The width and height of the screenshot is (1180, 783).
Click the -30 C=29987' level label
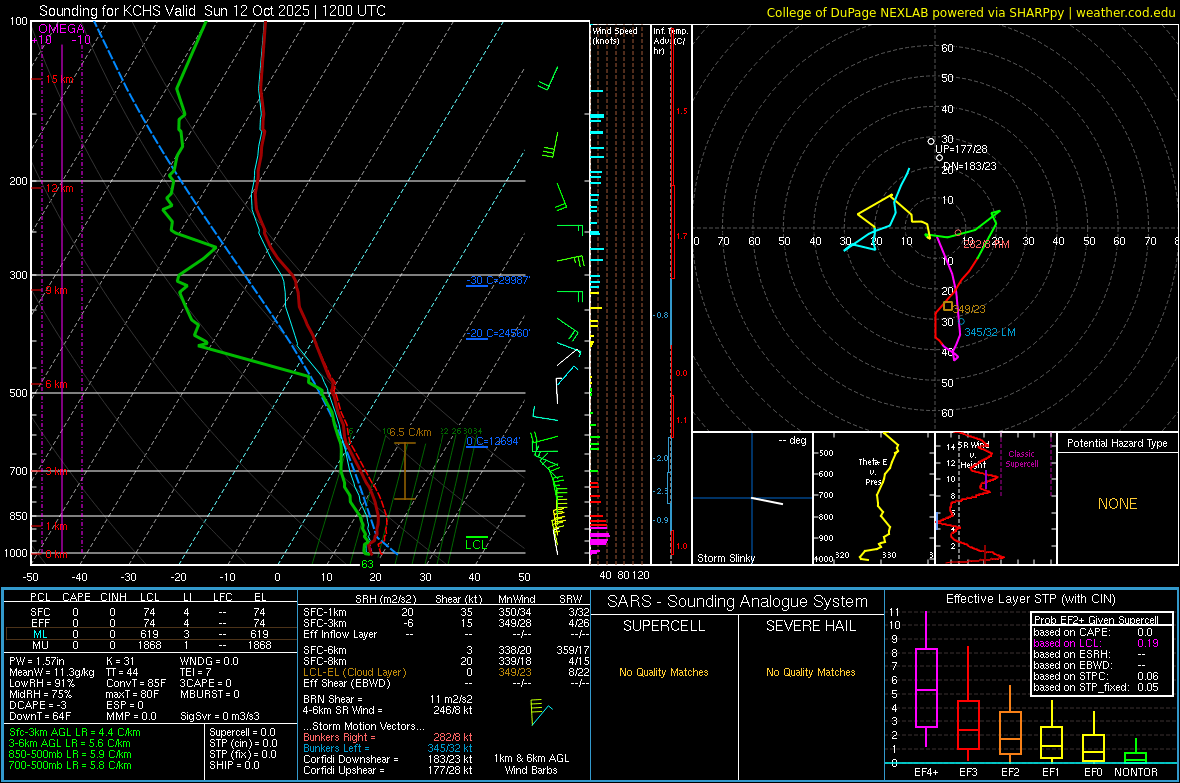point(498,280)
